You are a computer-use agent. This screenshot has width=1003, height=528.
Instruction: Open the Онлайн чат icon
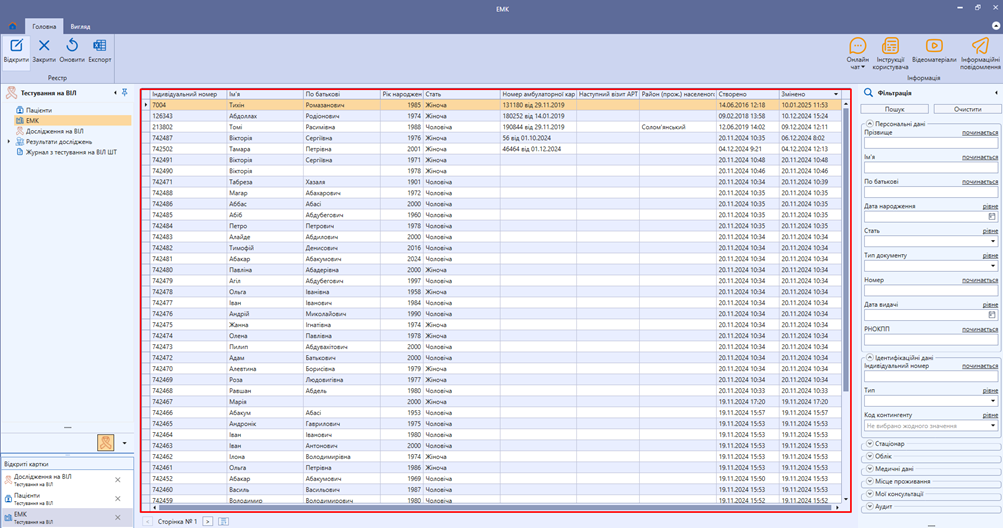click(858, 46)
